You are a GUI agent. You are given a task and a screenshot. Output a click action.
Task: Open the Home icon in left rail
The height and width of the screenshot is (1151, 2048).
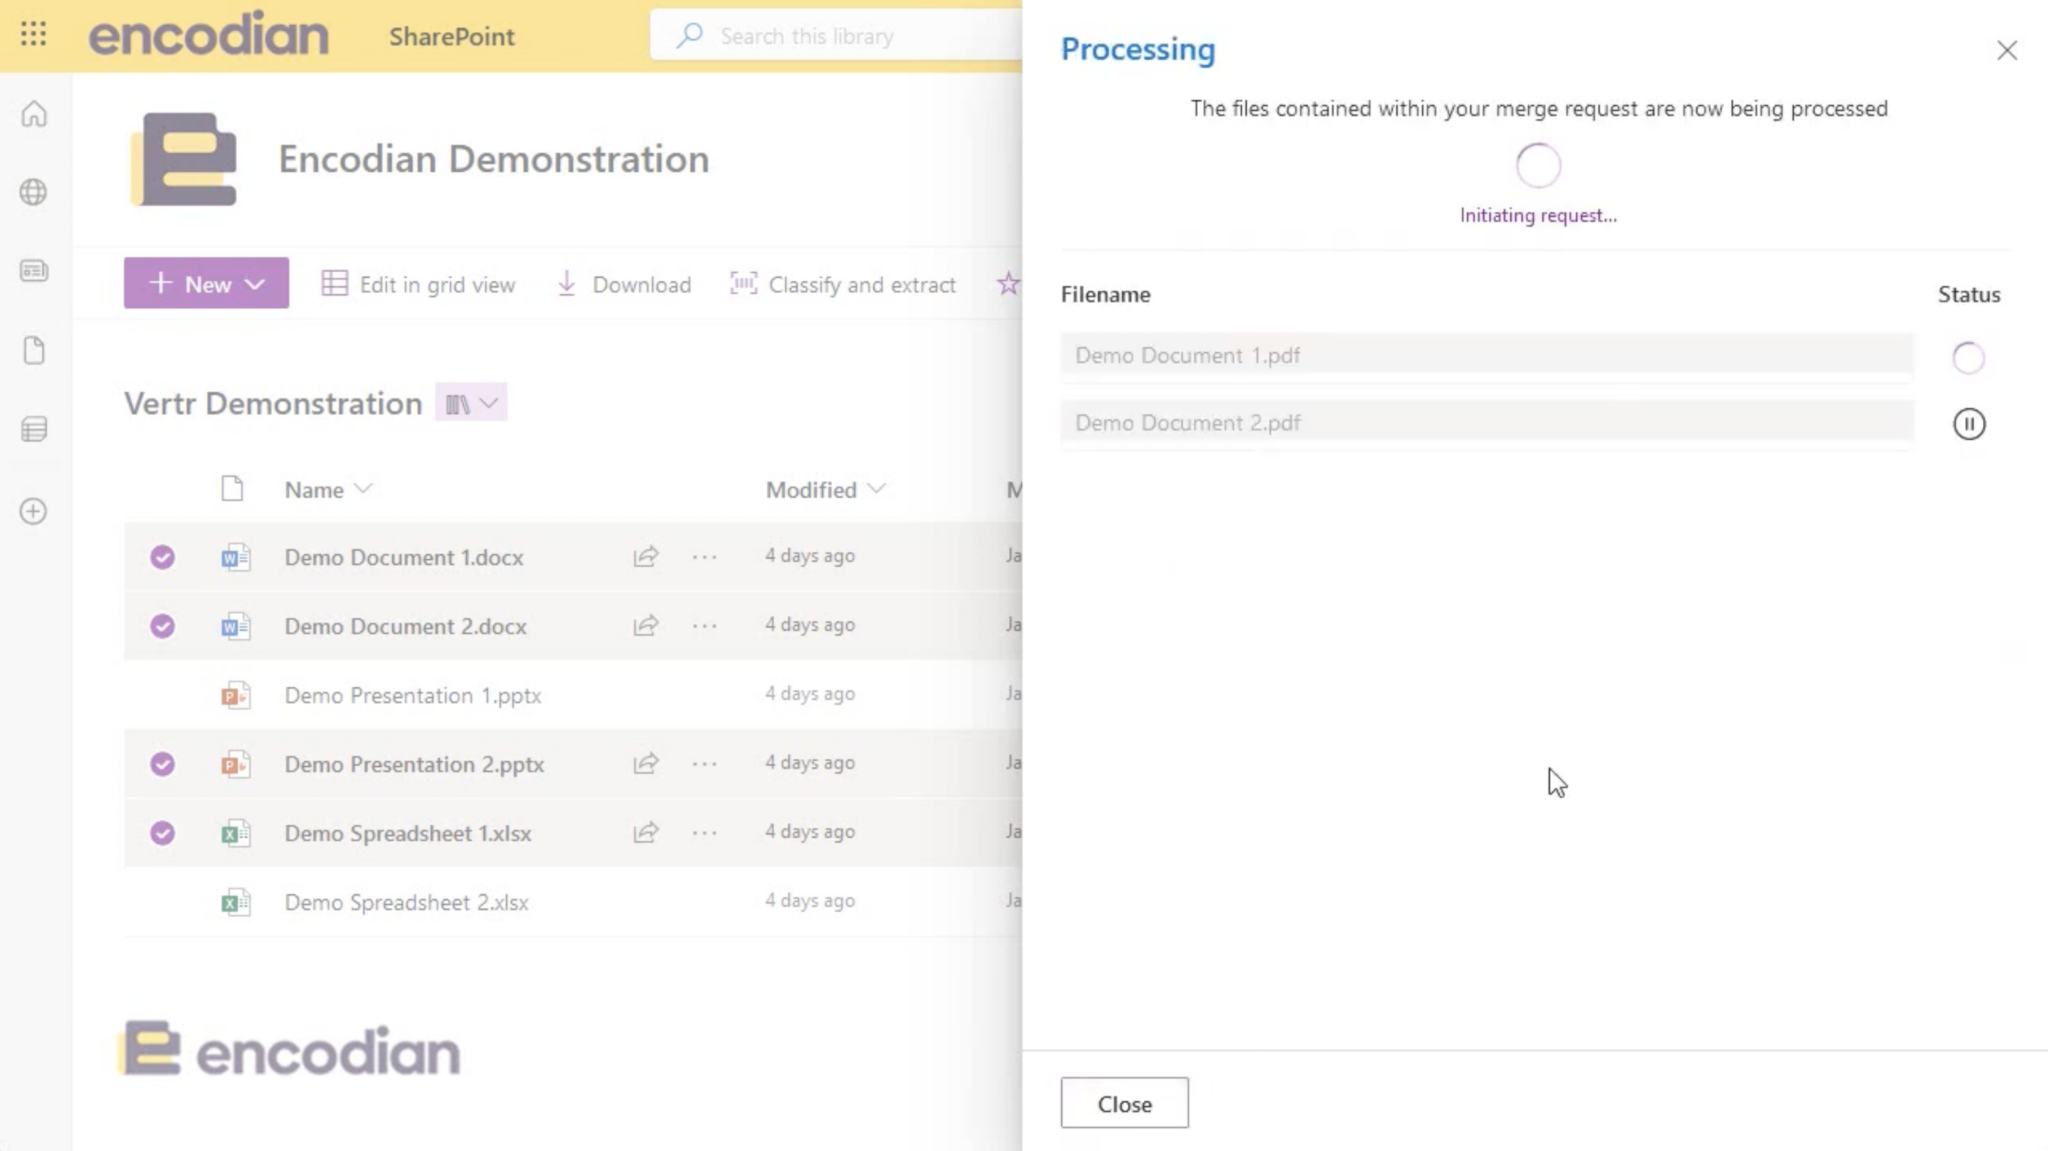34,114
